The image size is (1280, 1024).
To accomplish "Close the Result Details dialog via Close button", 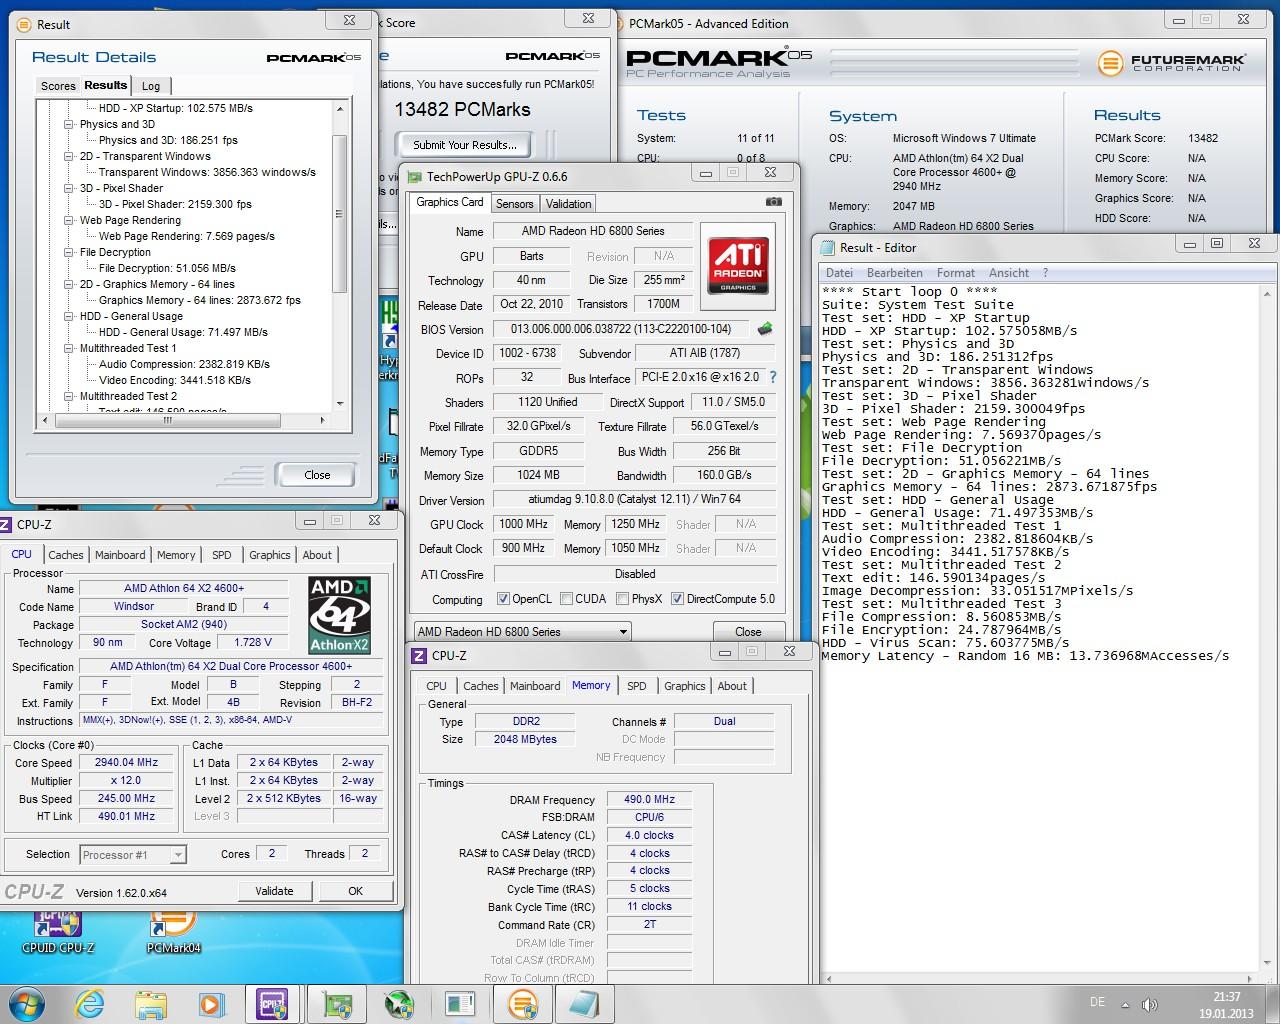I will click(317, 475).
